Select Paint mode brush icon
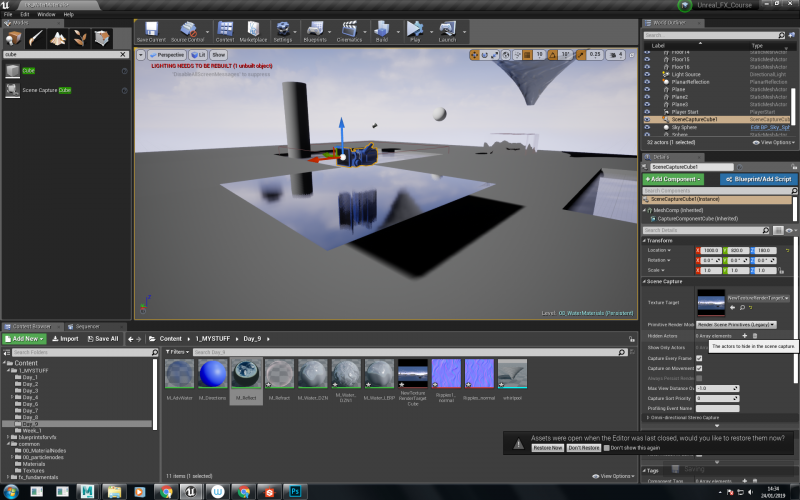The image size is (800, 500). [35, 38]
